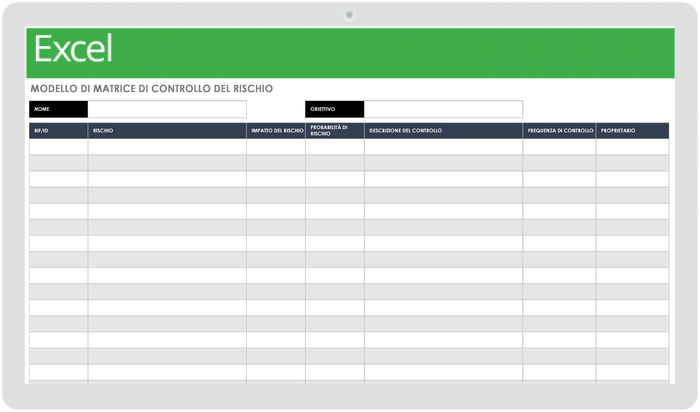700x412 pixels.
Task: Select the RIF/ID column header
Action: point(58,131)
